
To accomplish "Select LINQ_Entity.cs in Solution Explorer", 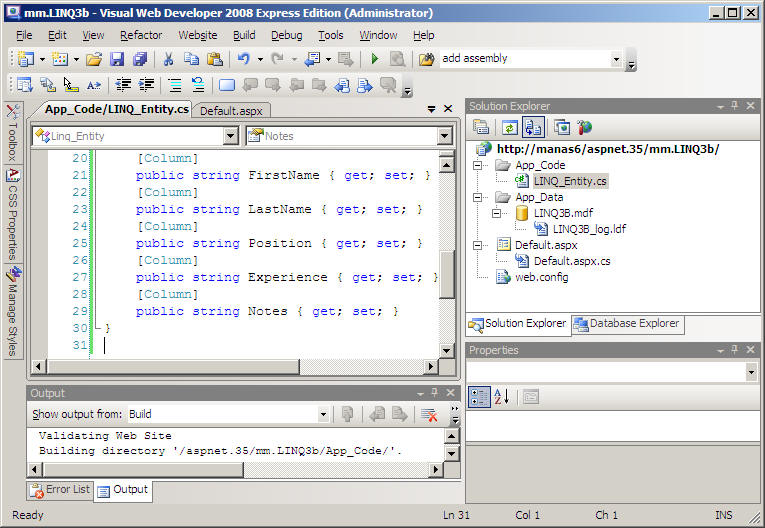I will 570,182.
